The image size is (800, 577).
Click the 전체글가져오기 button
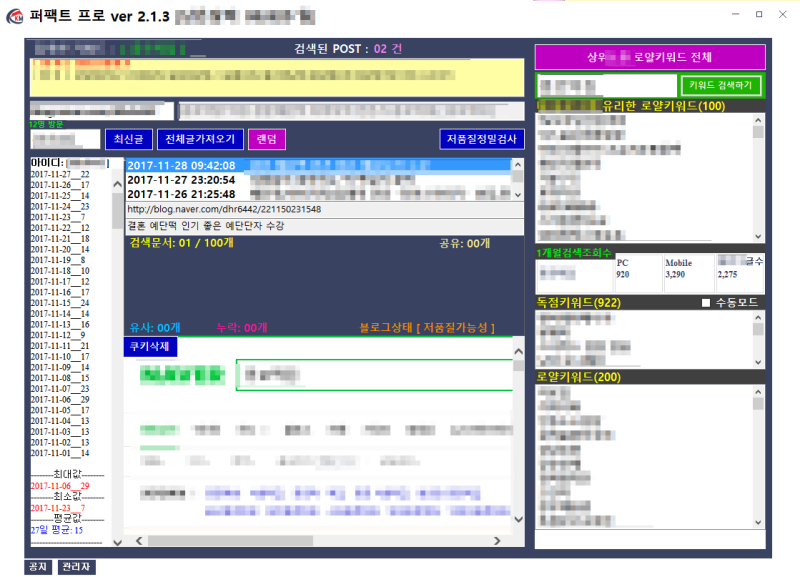(200, 139)
